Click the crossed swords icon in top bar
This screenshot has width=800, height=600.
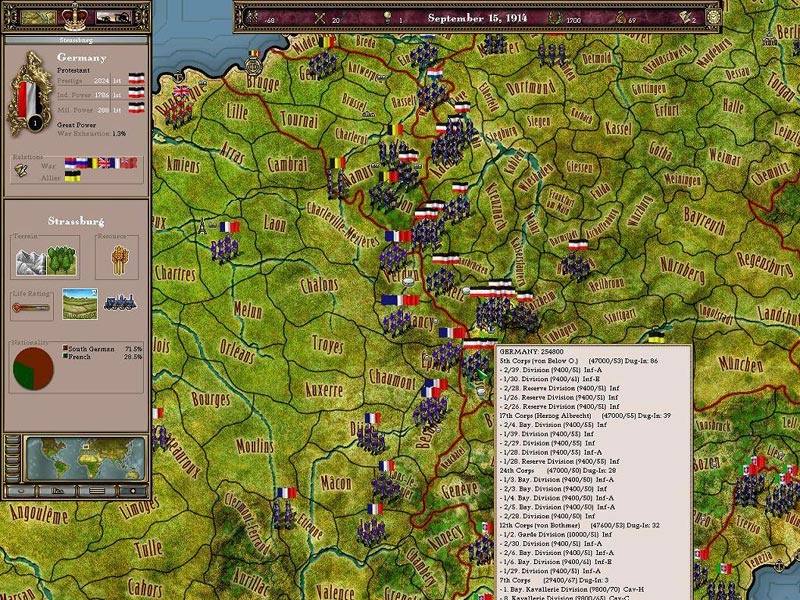(320, 18)
